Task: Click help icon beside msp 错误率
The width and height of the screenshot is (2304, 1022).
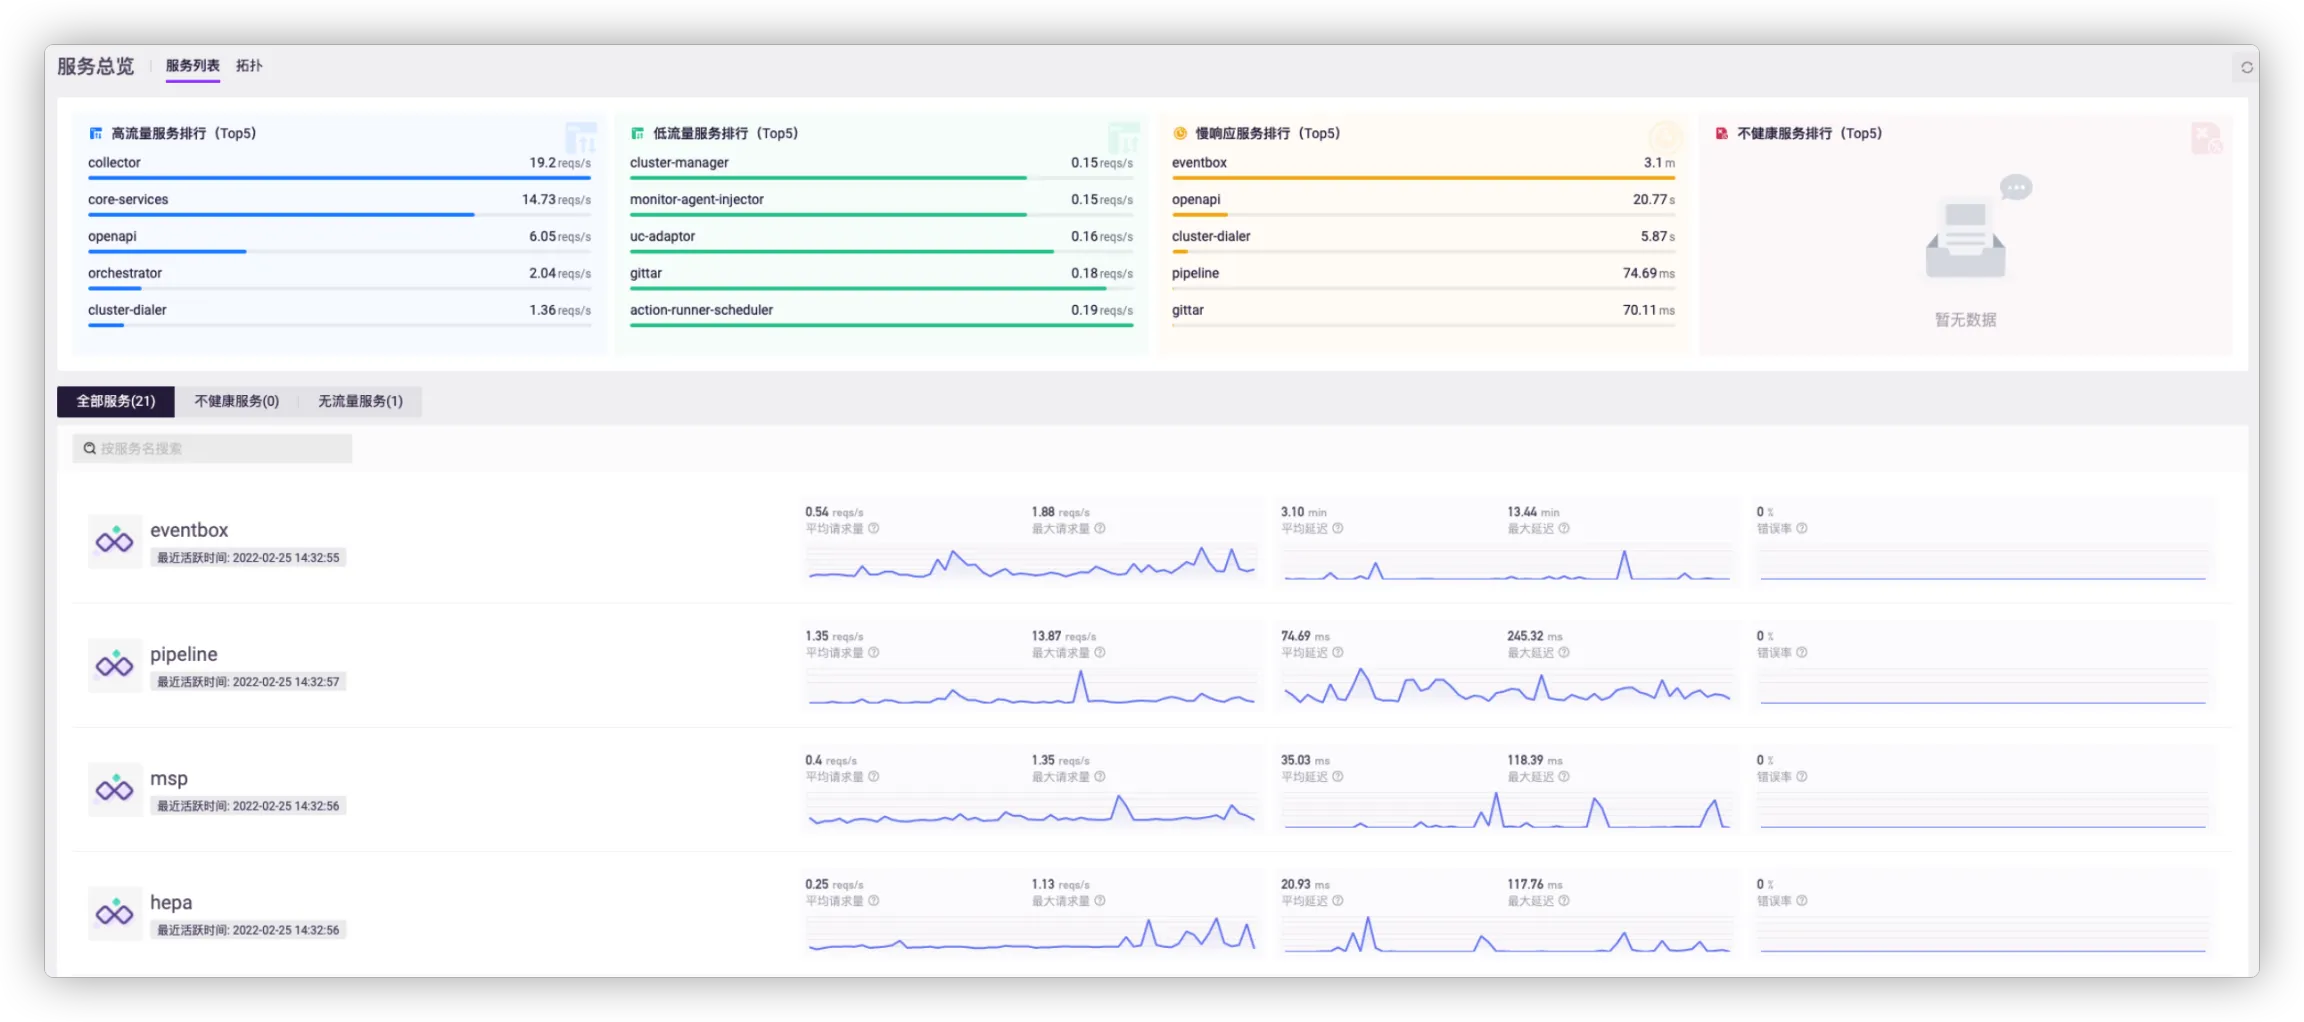Action: click(1801, 777)
